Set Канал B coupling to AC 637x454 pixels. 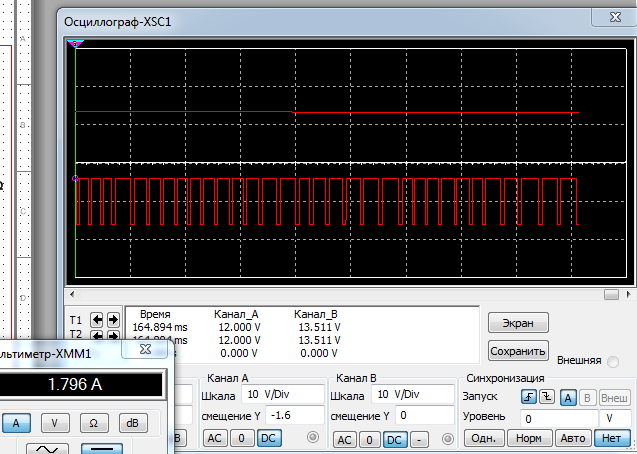tap(344, 440)
